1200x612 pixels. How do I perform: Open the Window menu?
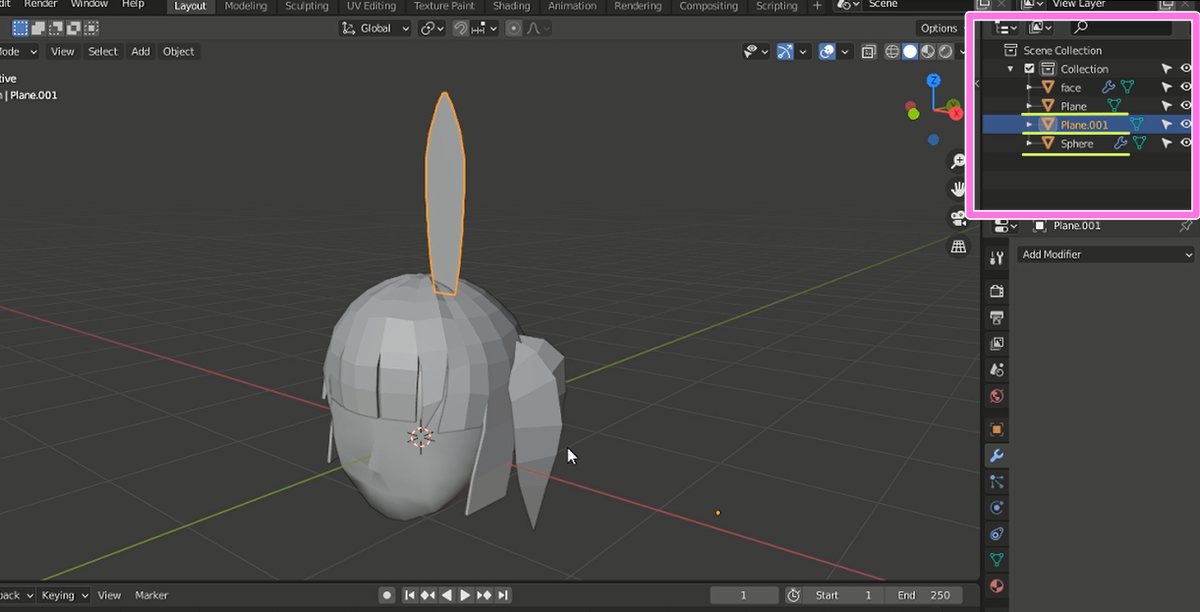click(x=89, y=5)
